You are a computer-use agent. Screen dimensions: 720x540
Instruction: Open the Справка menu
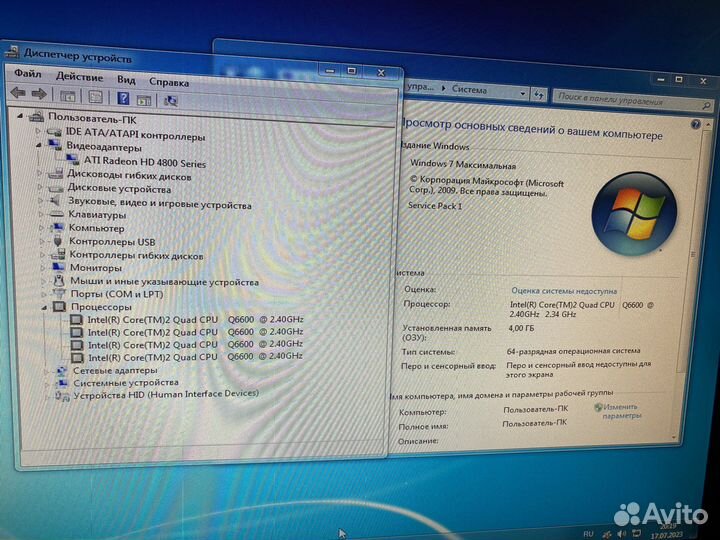(169, 82)
